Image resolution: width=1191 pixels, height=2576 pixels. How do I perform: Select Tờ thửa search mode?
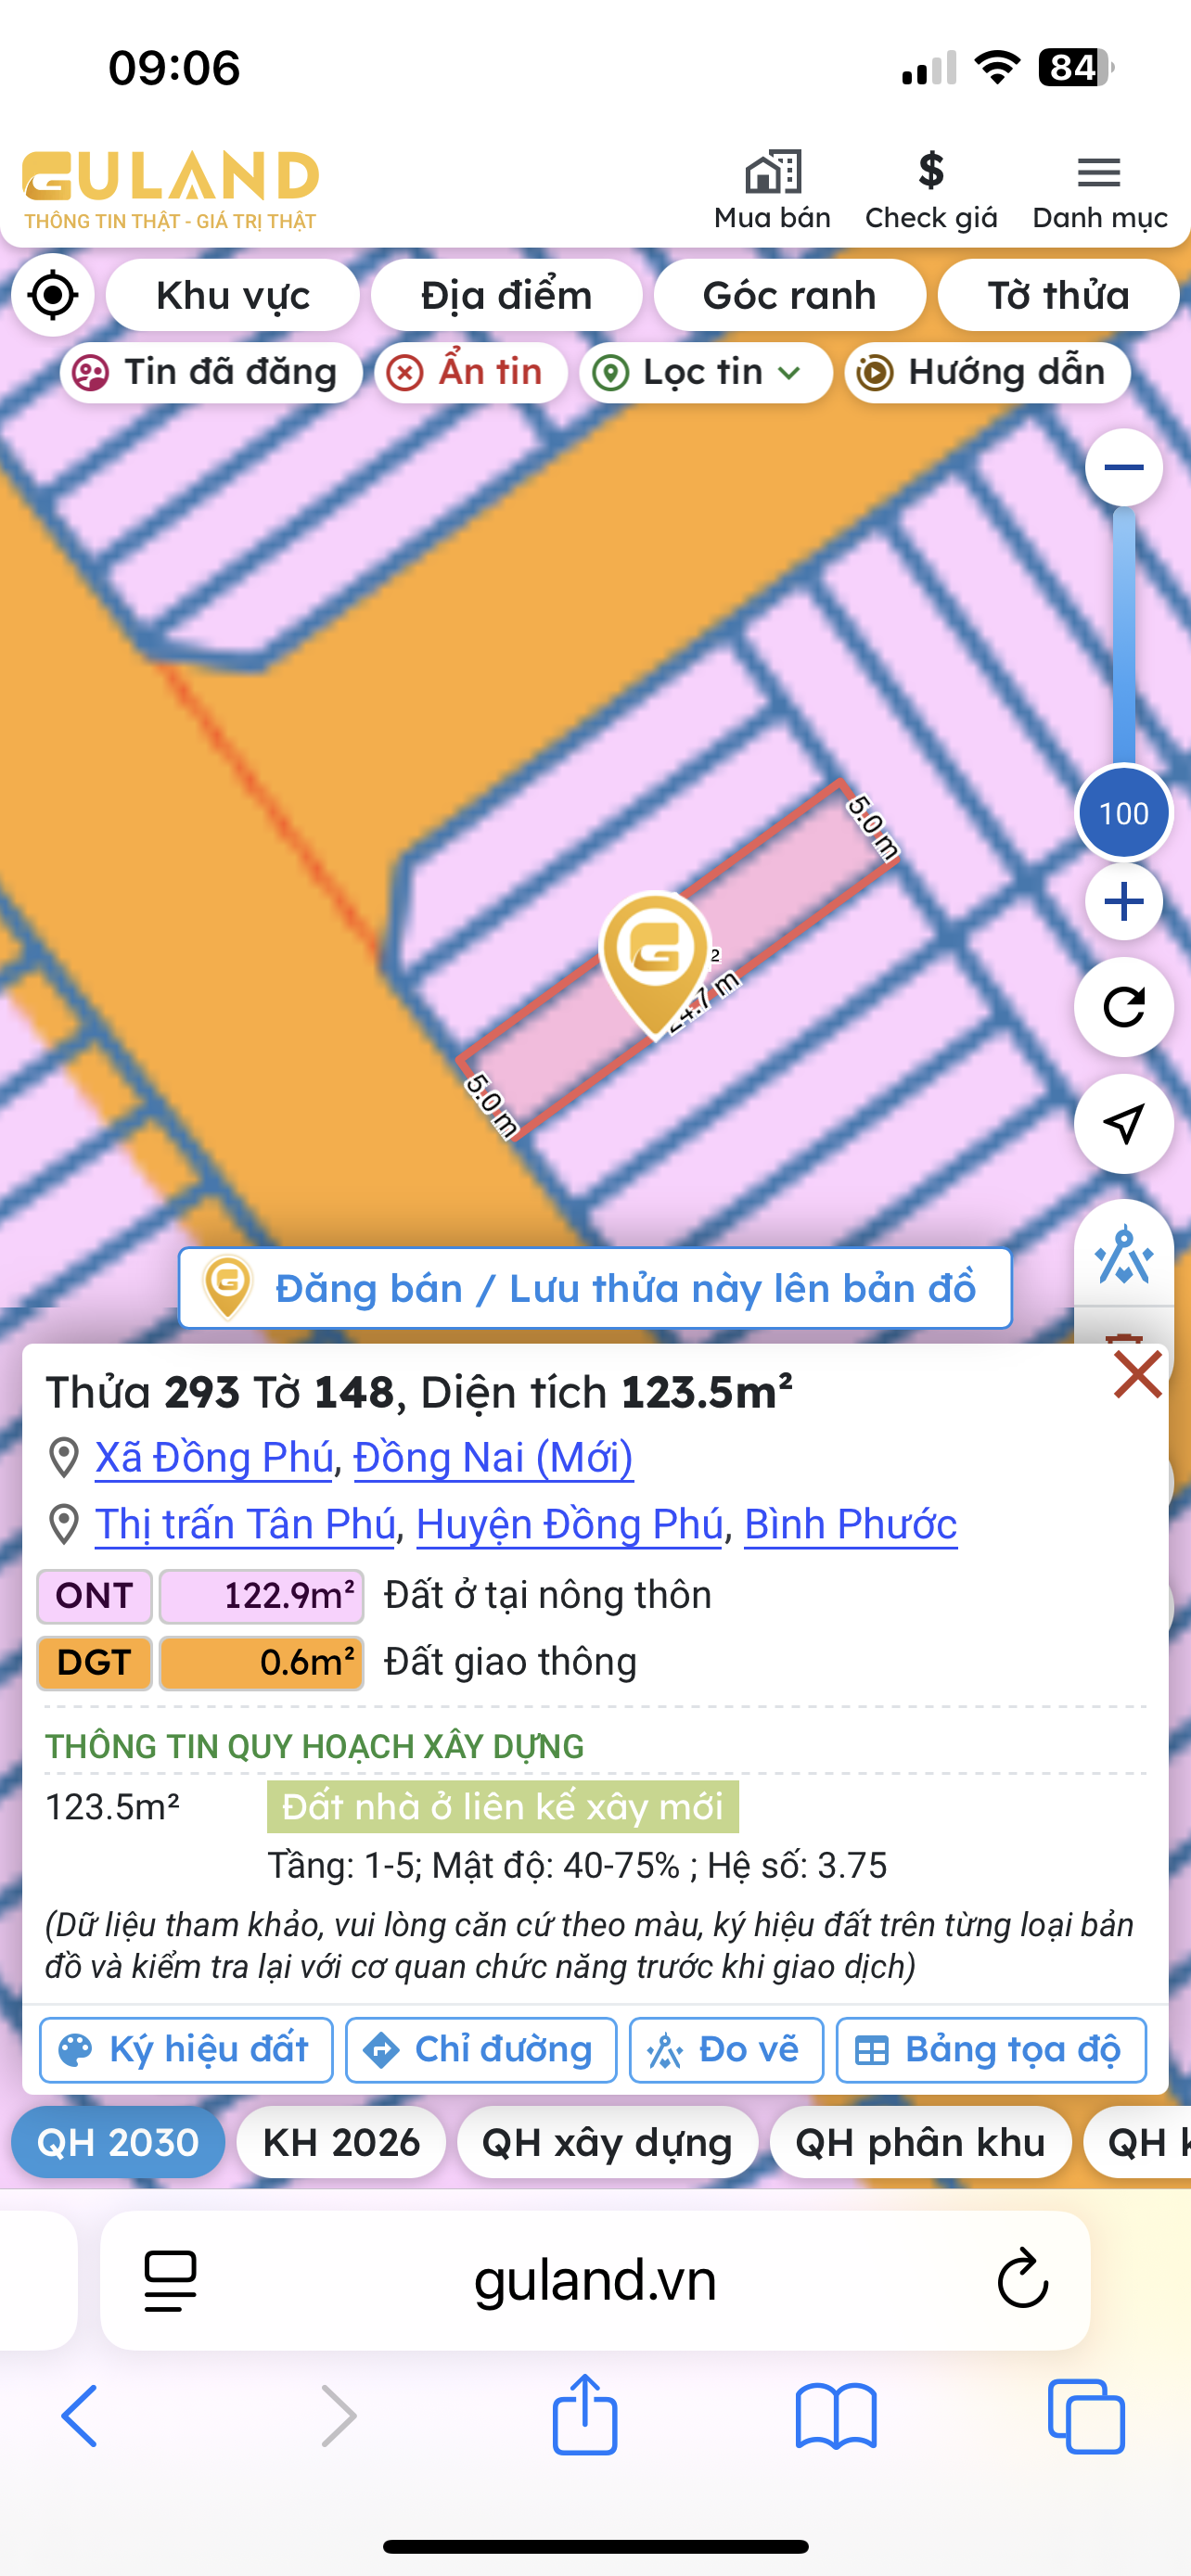point(1058,295)
